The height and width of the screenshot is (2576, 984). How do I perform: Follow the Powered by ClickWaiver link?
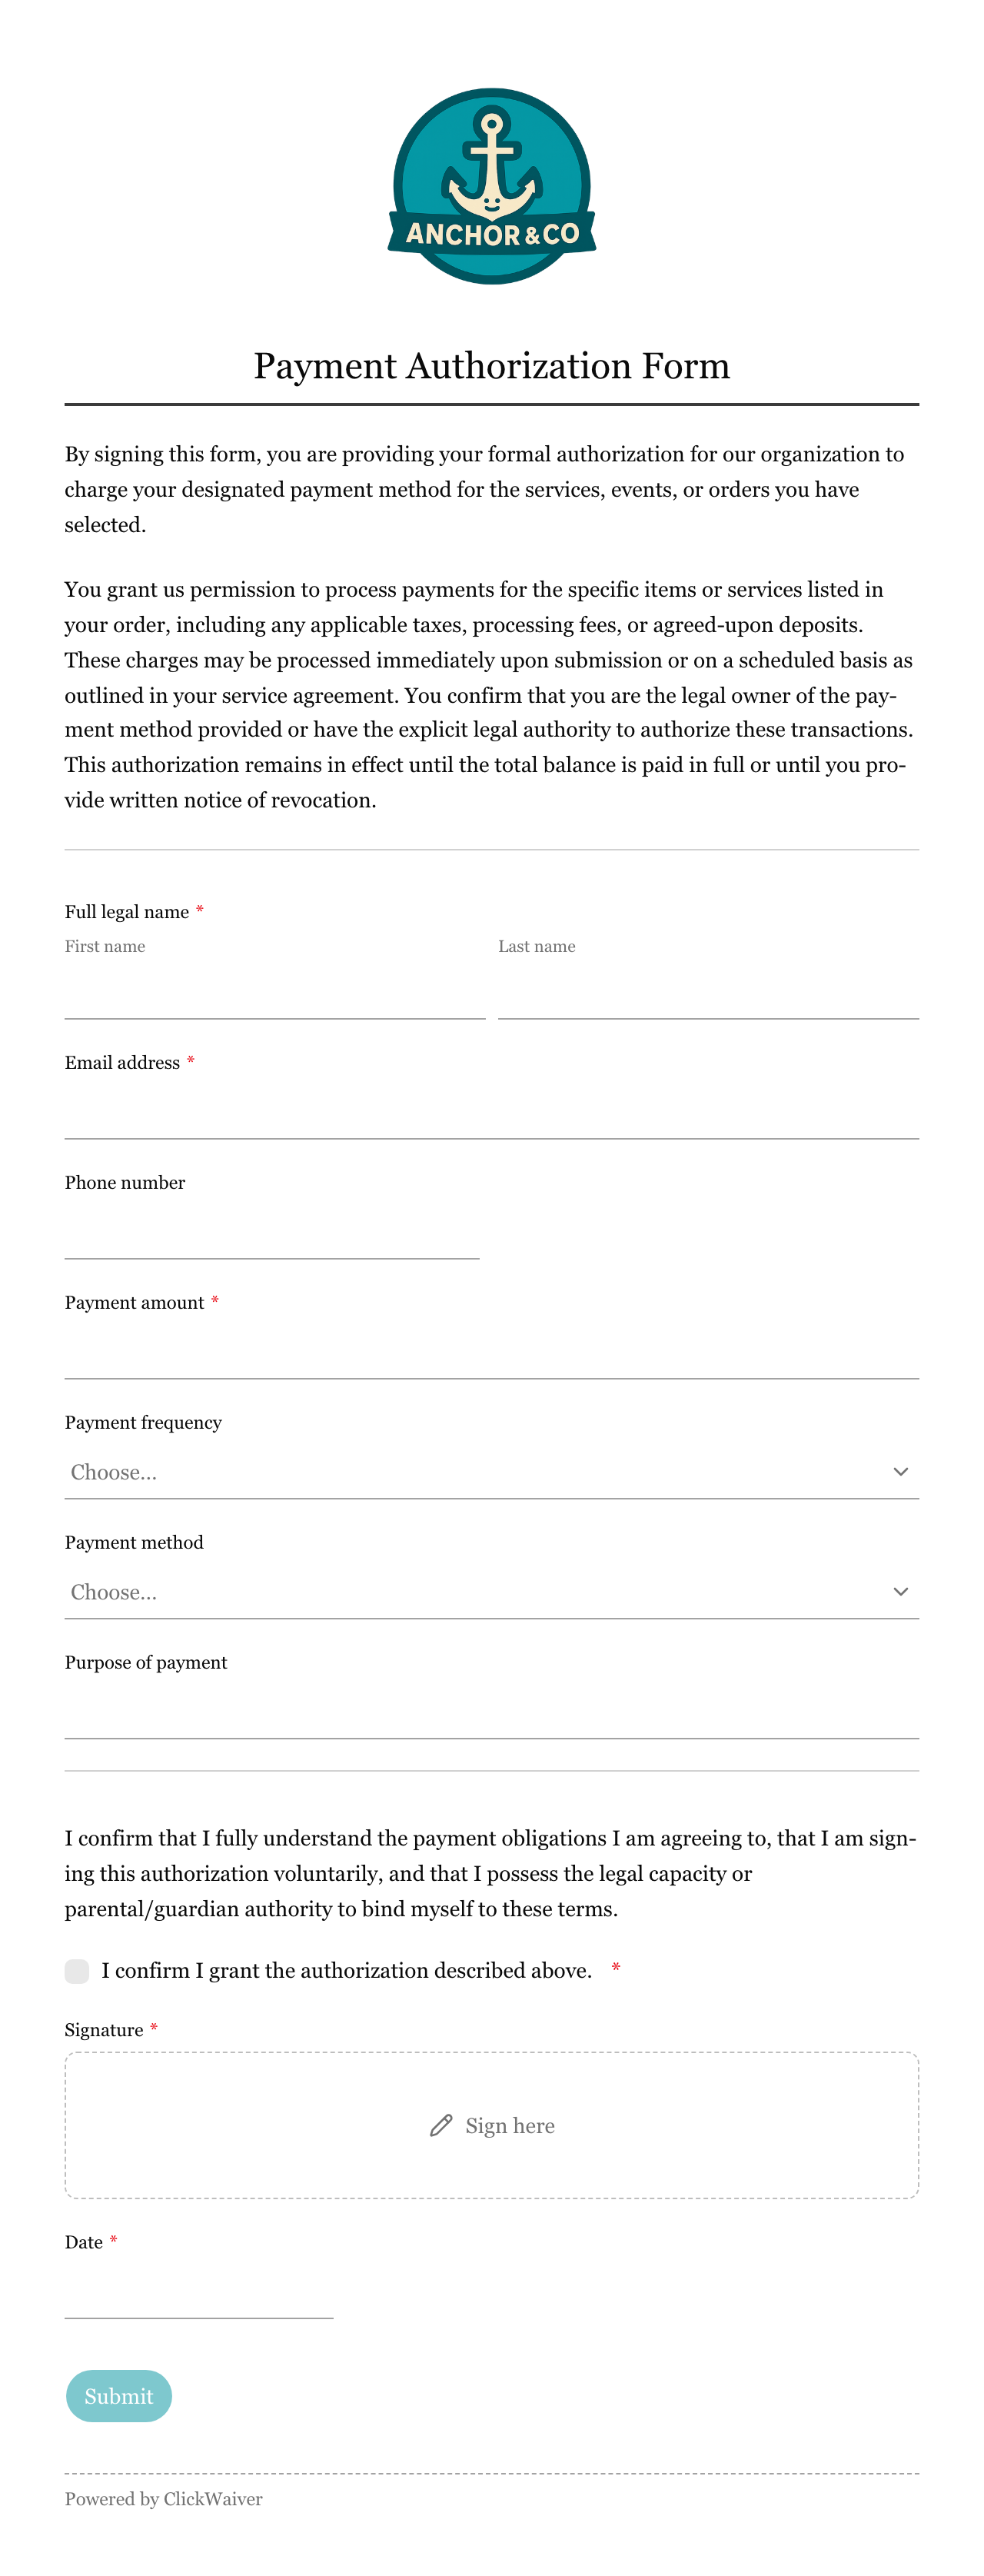tap(164, 2499)
